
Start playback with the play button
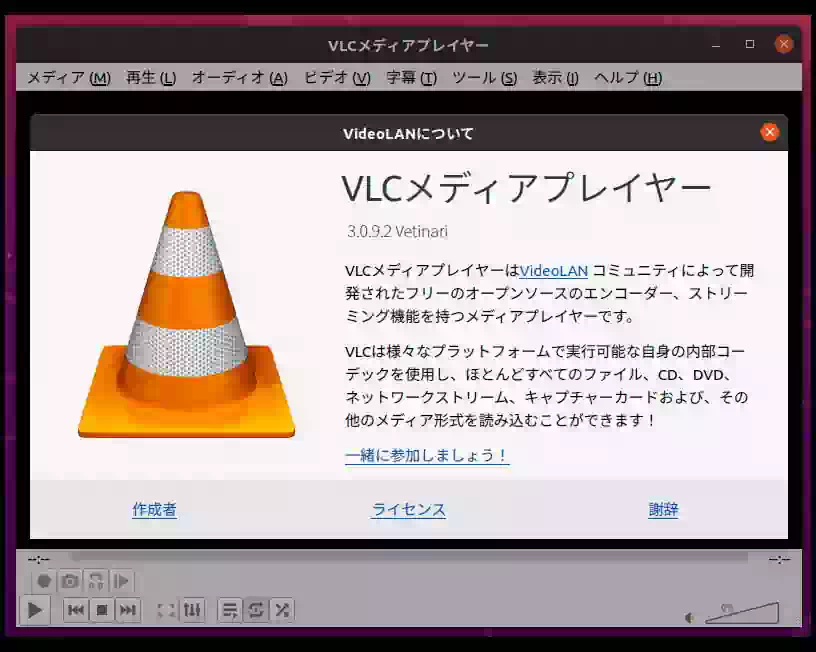(x=34, y=610)
